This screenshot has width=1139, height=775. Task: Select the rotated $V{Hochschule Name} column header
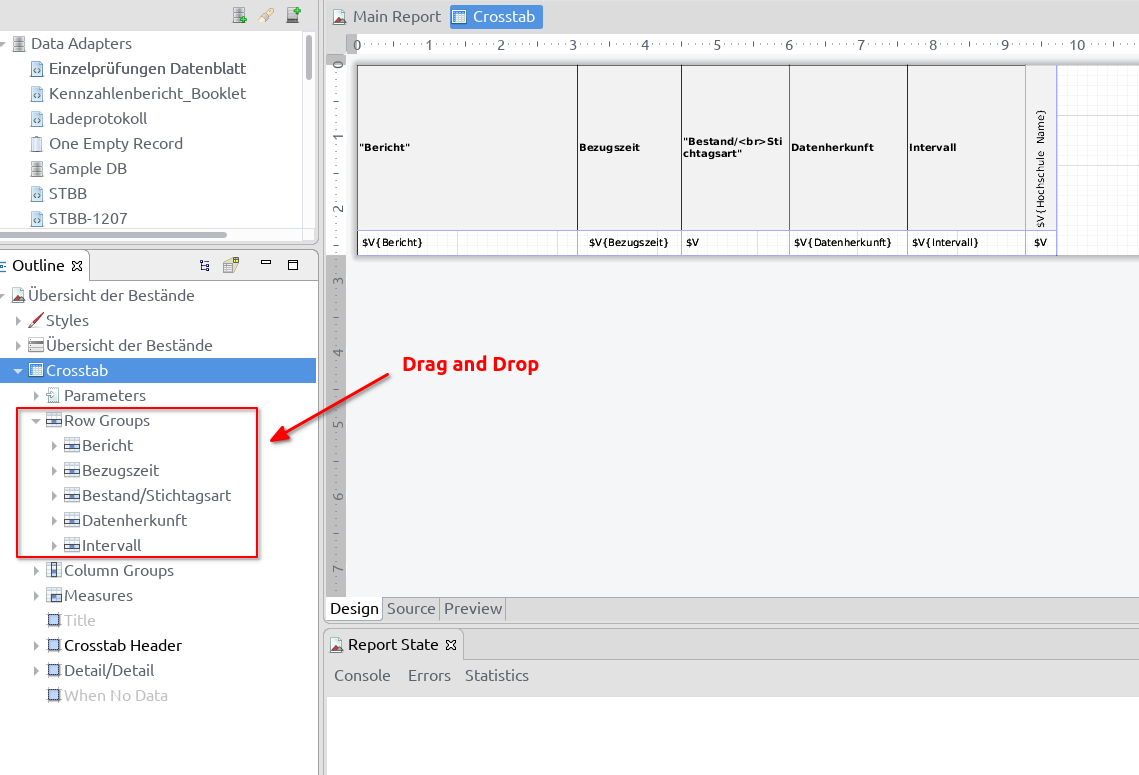coord(1041,148)
